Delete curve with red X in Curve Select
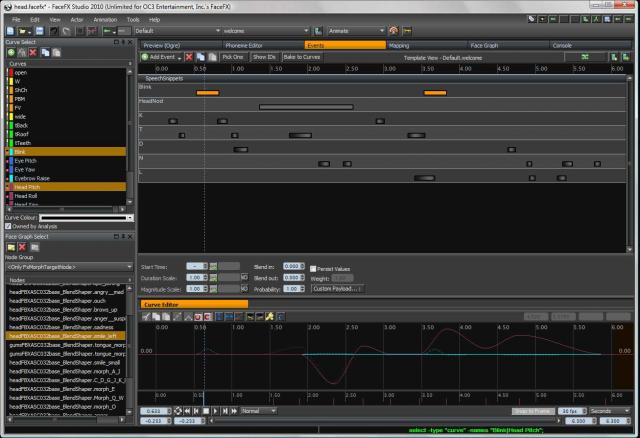Screen dimensions: 640x438 [33, 53]
